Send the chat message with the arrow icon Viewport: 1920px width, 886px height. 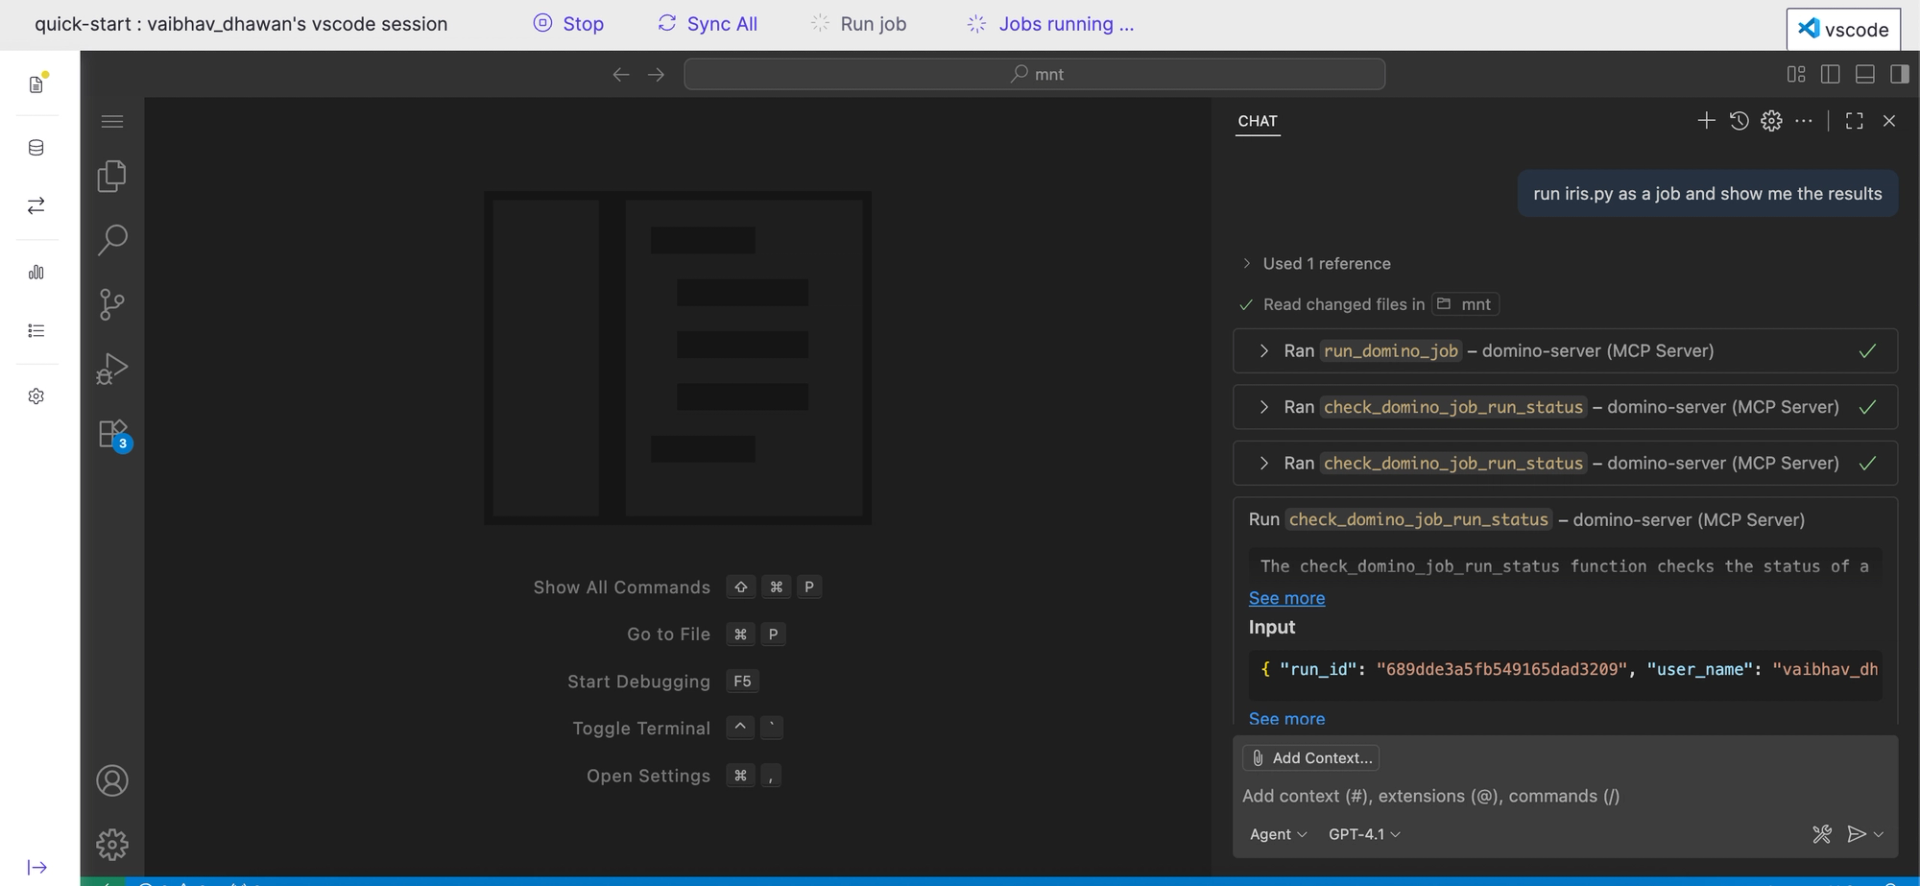pos(1856,834)
